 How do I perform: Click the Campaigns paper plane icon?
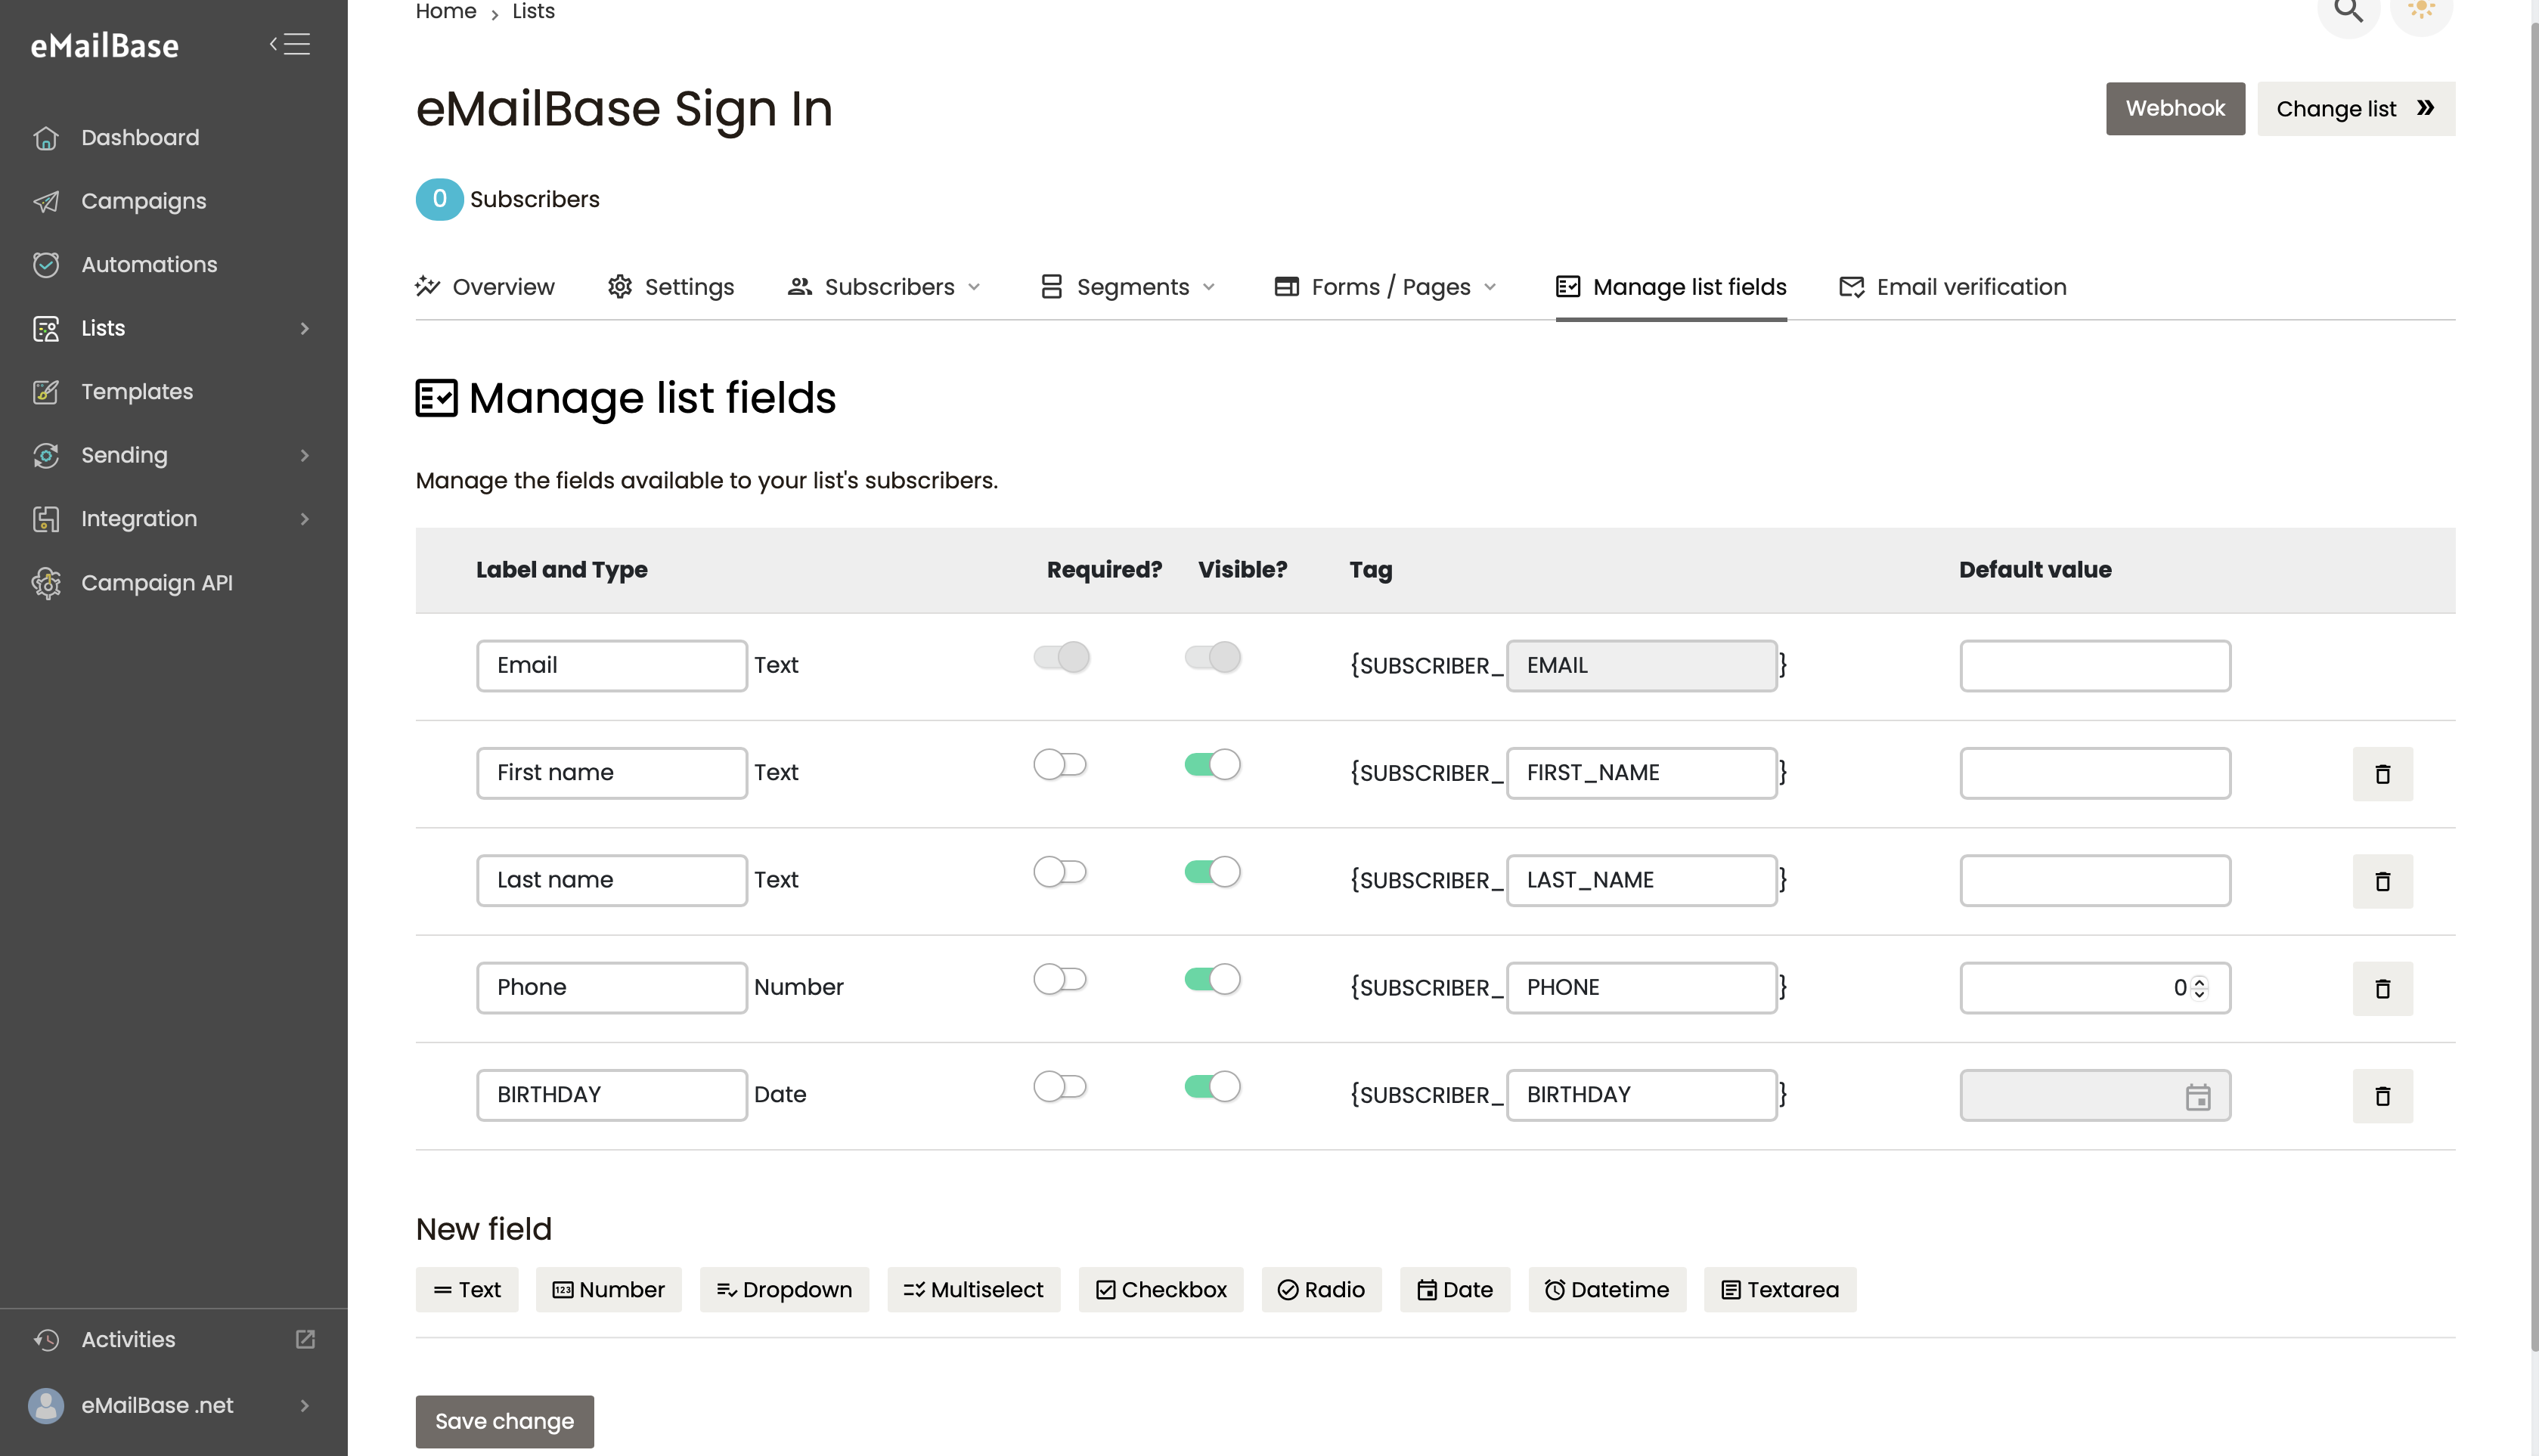click(46, 201)
